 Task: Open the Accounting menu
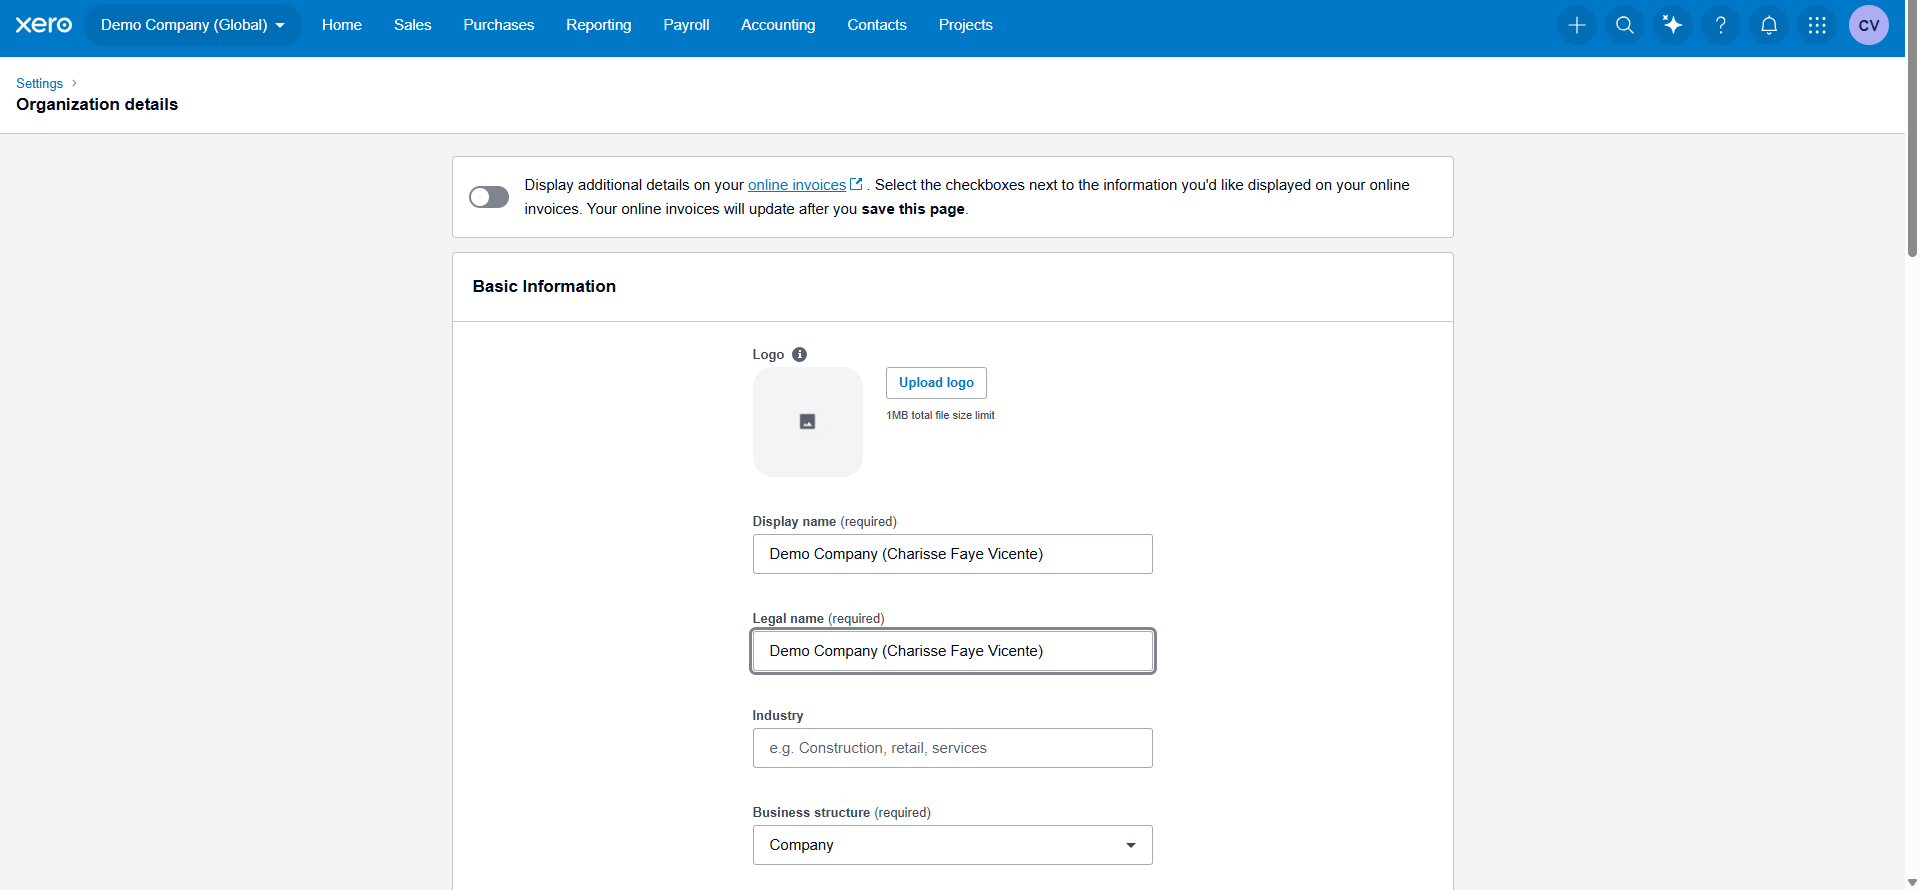click(x=778, y=25)
